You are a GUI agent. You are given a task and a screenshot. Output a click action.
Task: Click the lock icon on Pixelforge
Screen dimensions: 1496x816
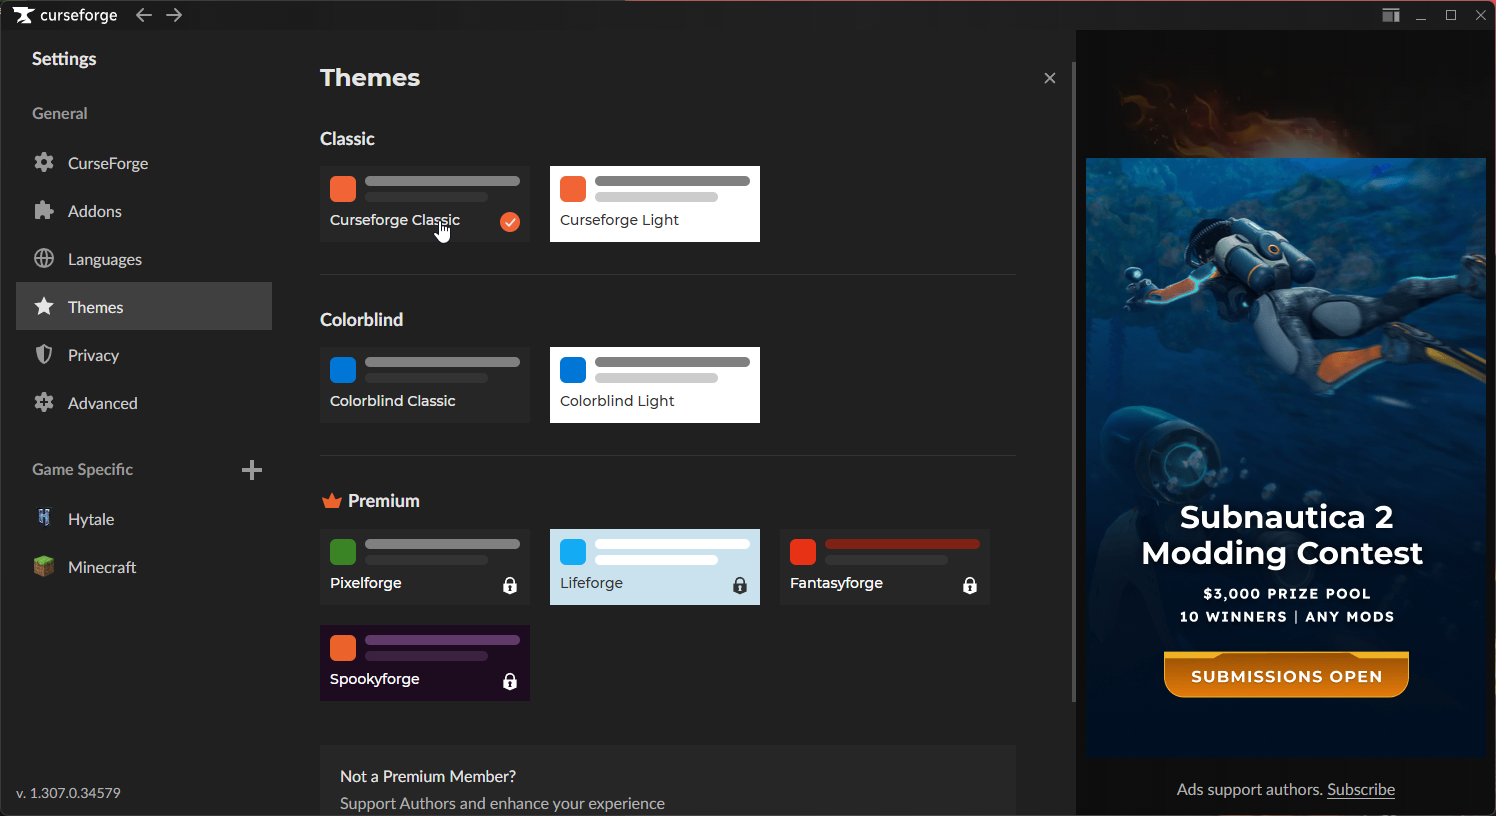(x=510, y=585)
